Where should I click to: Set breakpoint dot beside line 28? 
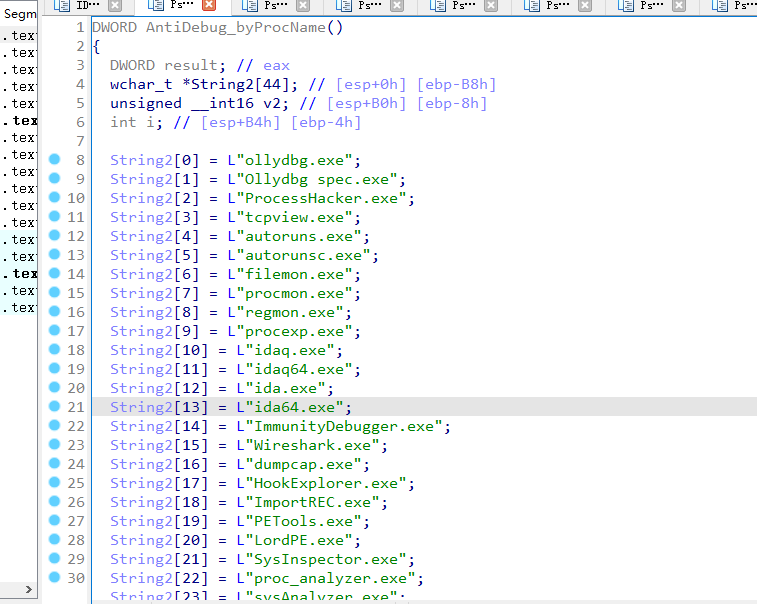coord(55,539)
